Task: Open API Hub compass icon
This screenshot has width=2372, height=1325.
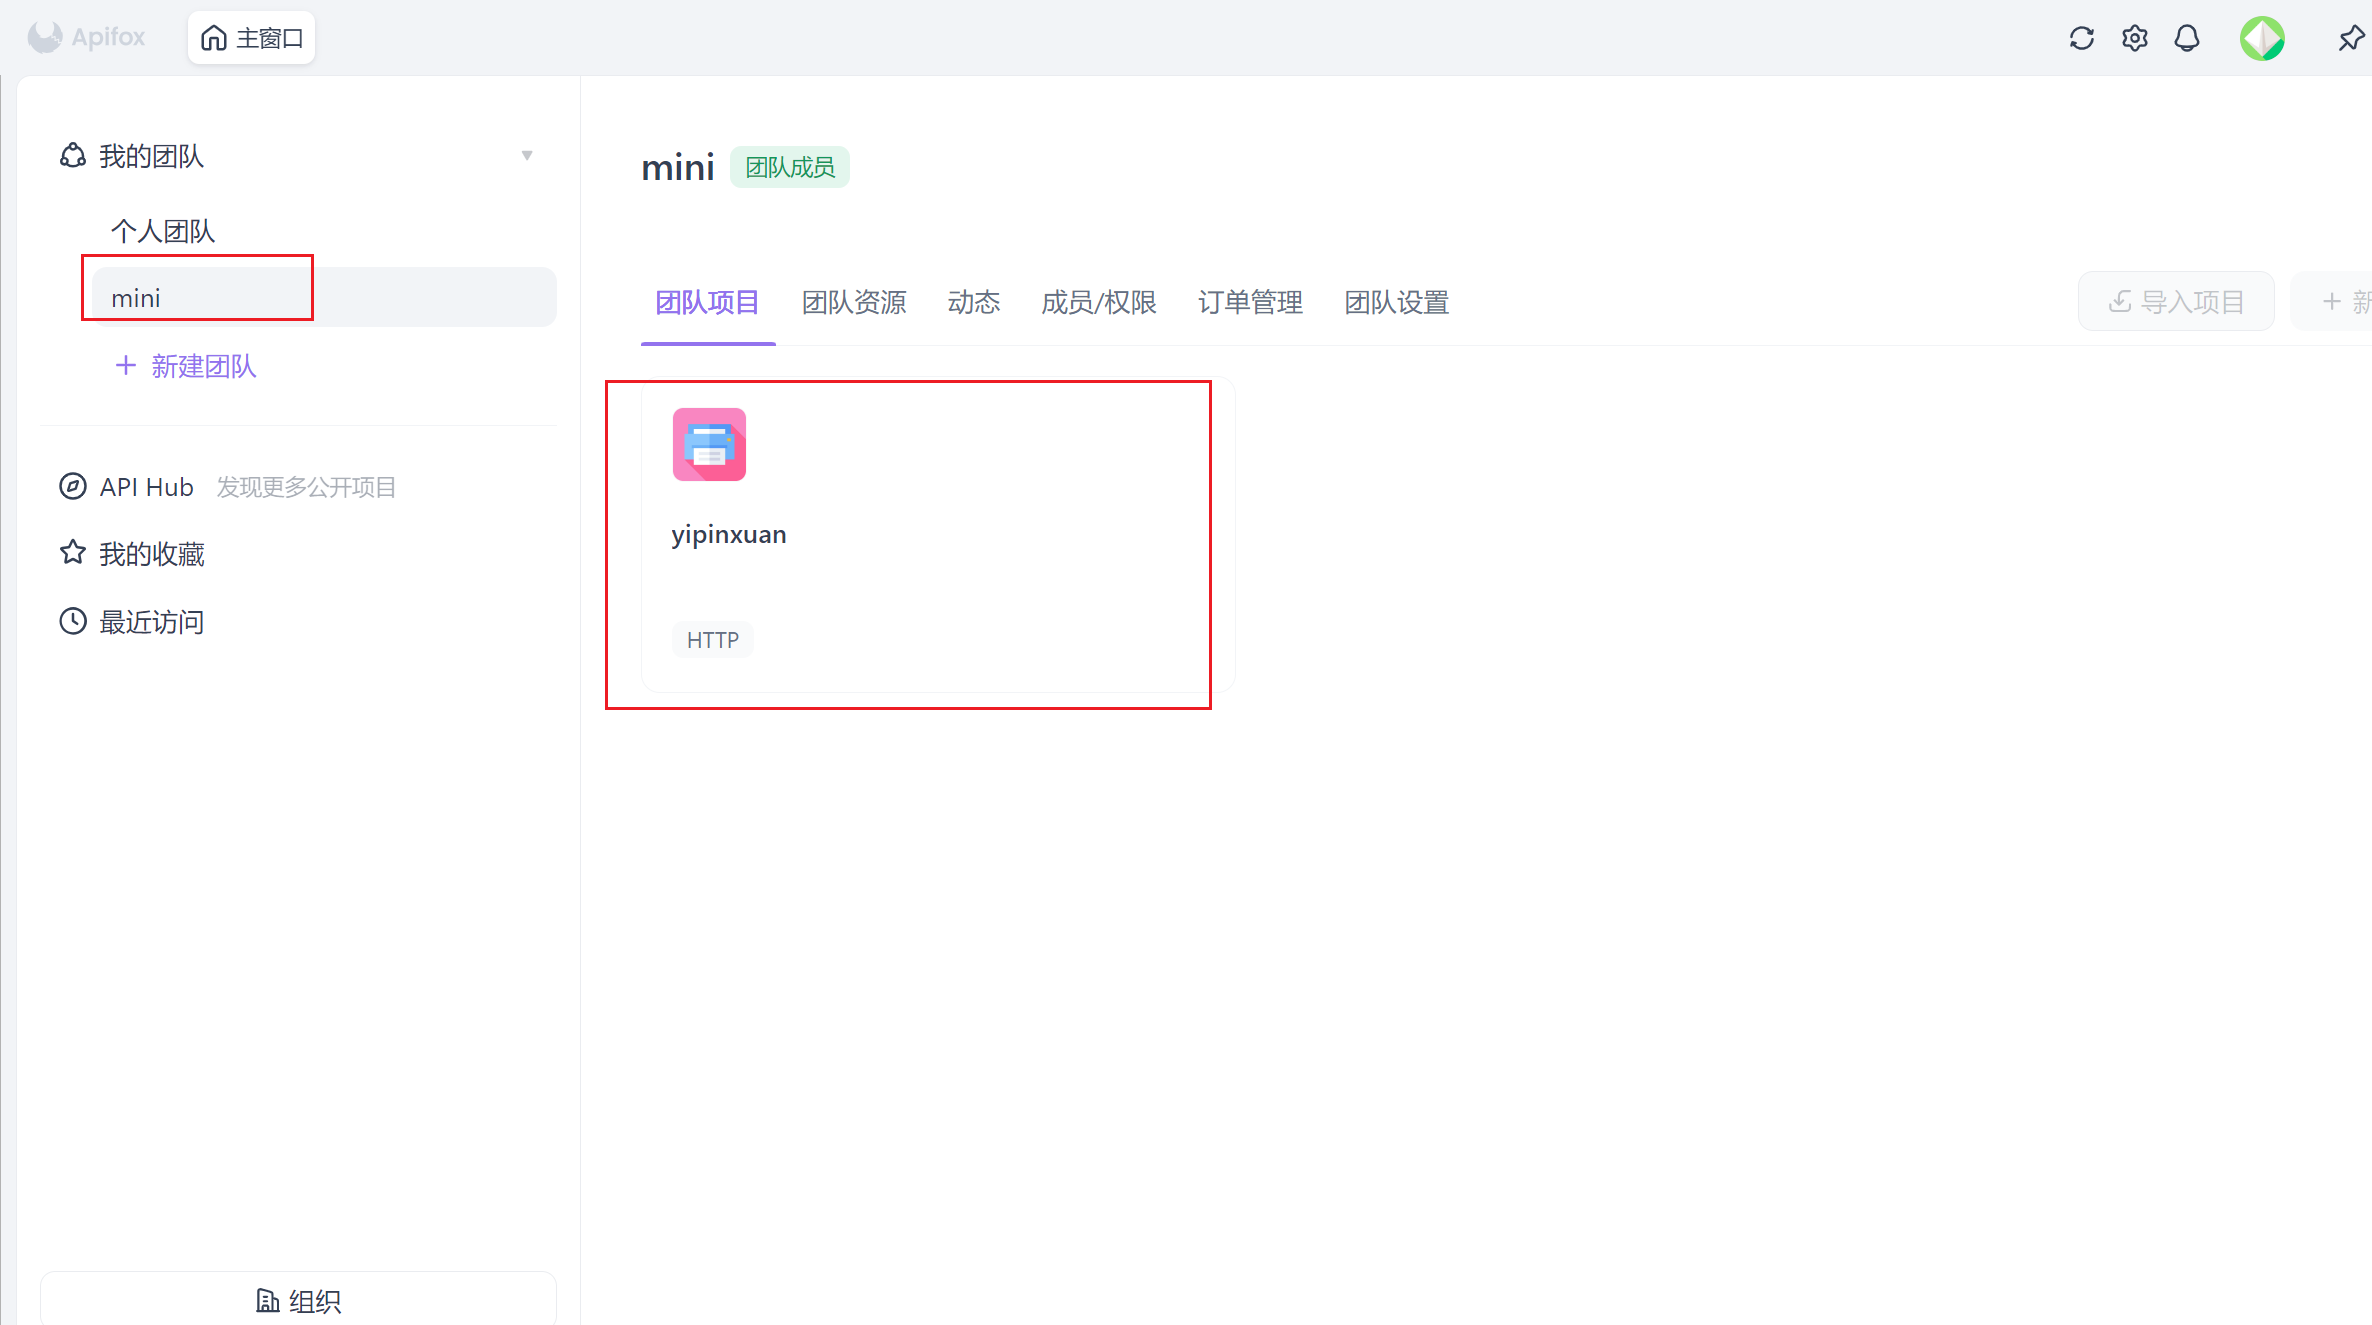Action: 73,487
